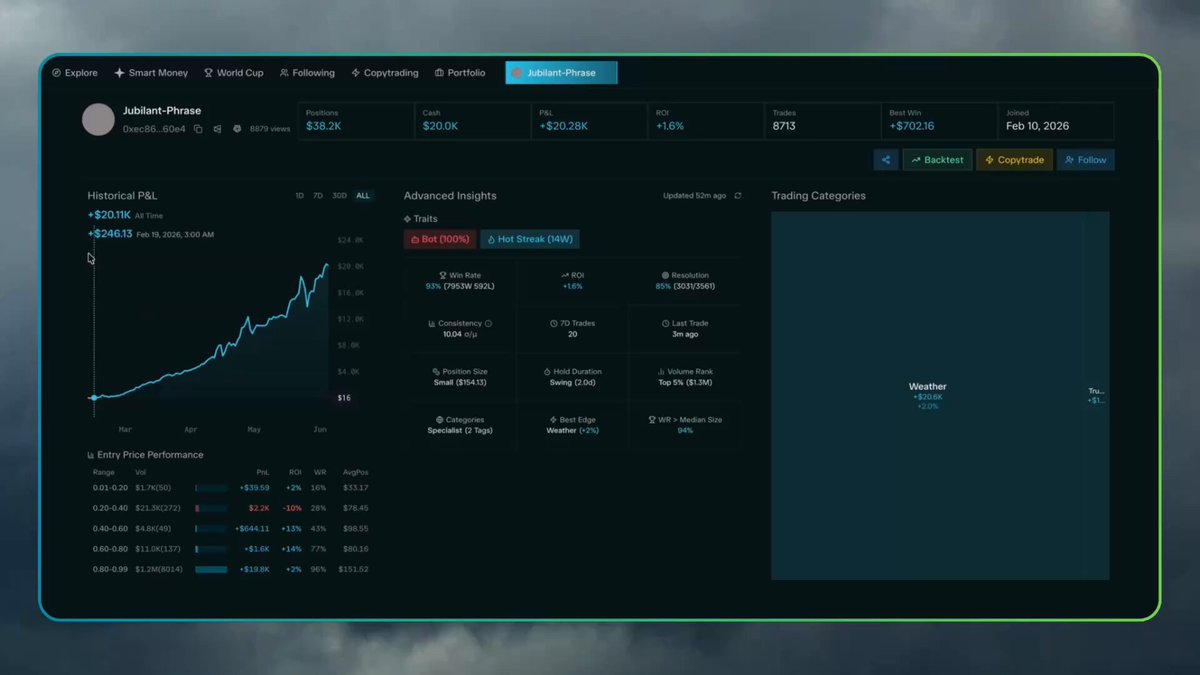This screenshot has height=675, width=1200.
Task: Click the '8879 views' count
Action: point(270,129)
